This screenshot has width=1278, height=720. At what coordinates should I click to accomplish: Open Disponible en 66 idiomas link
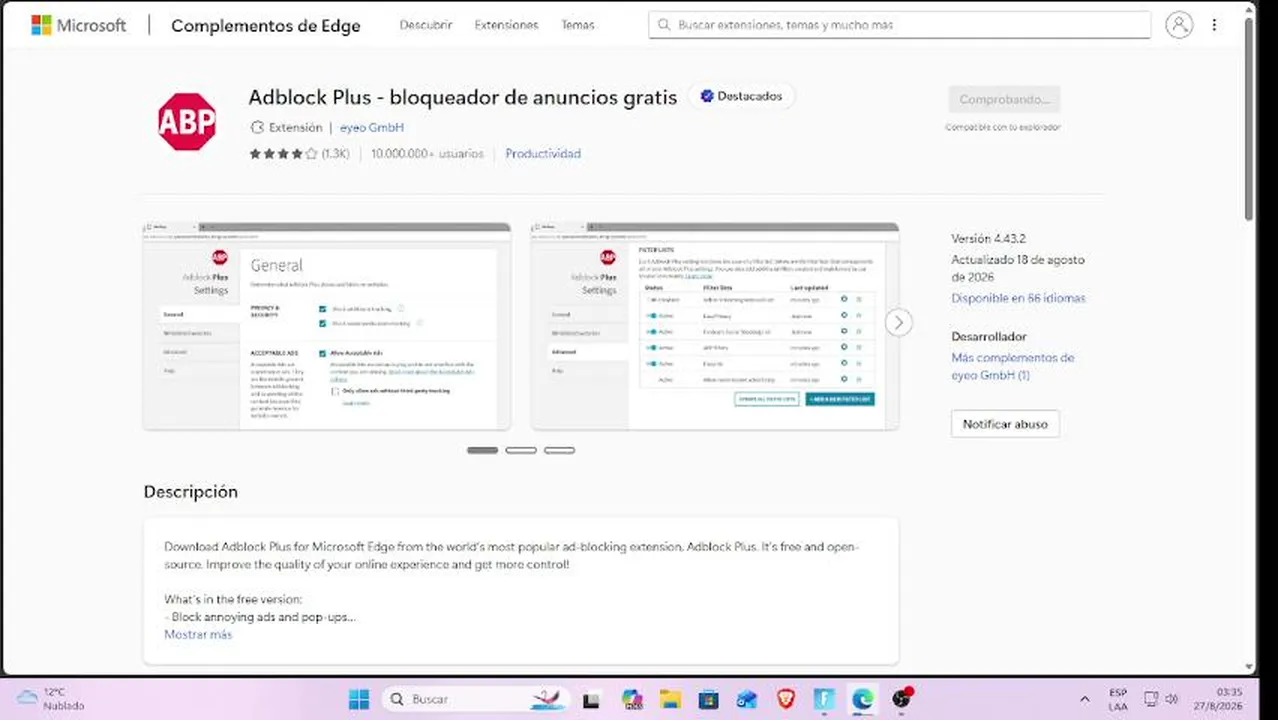coord(1018,298)
